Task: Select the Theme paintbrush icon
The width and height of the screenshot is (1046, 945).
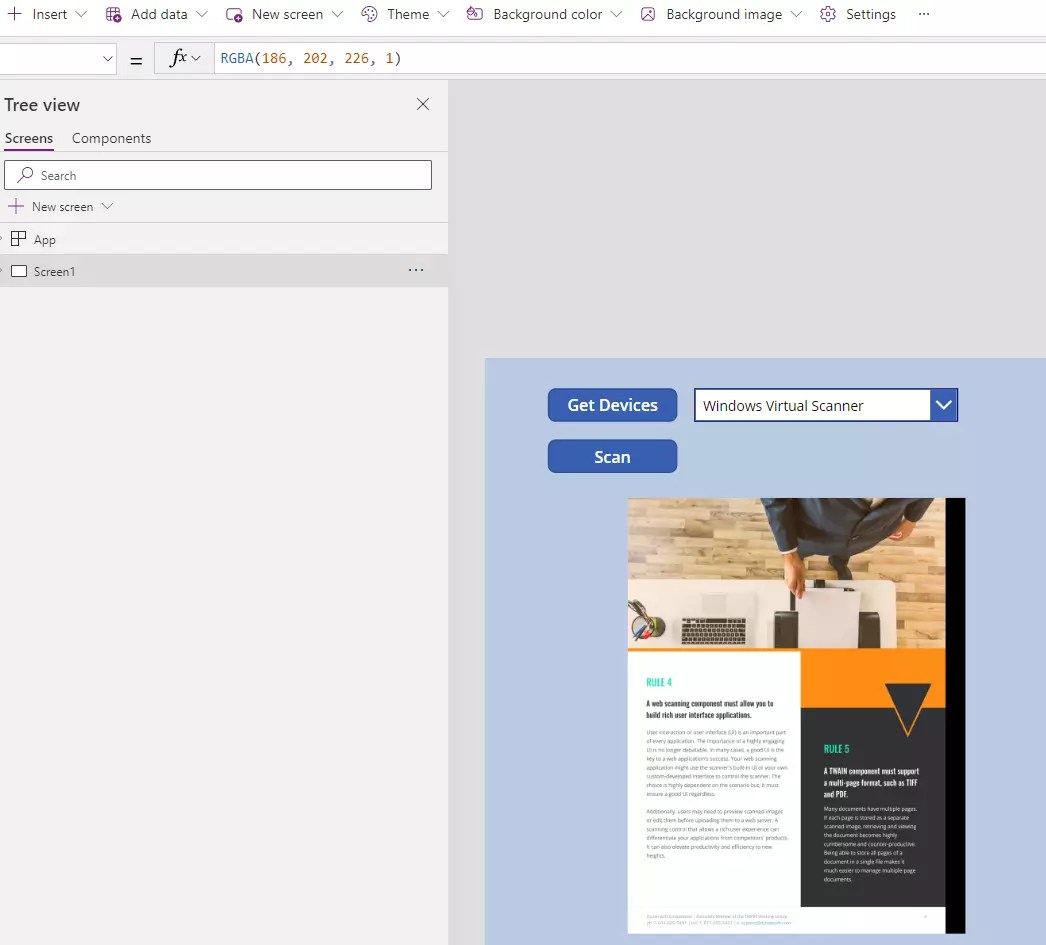Action: [371, 14]
